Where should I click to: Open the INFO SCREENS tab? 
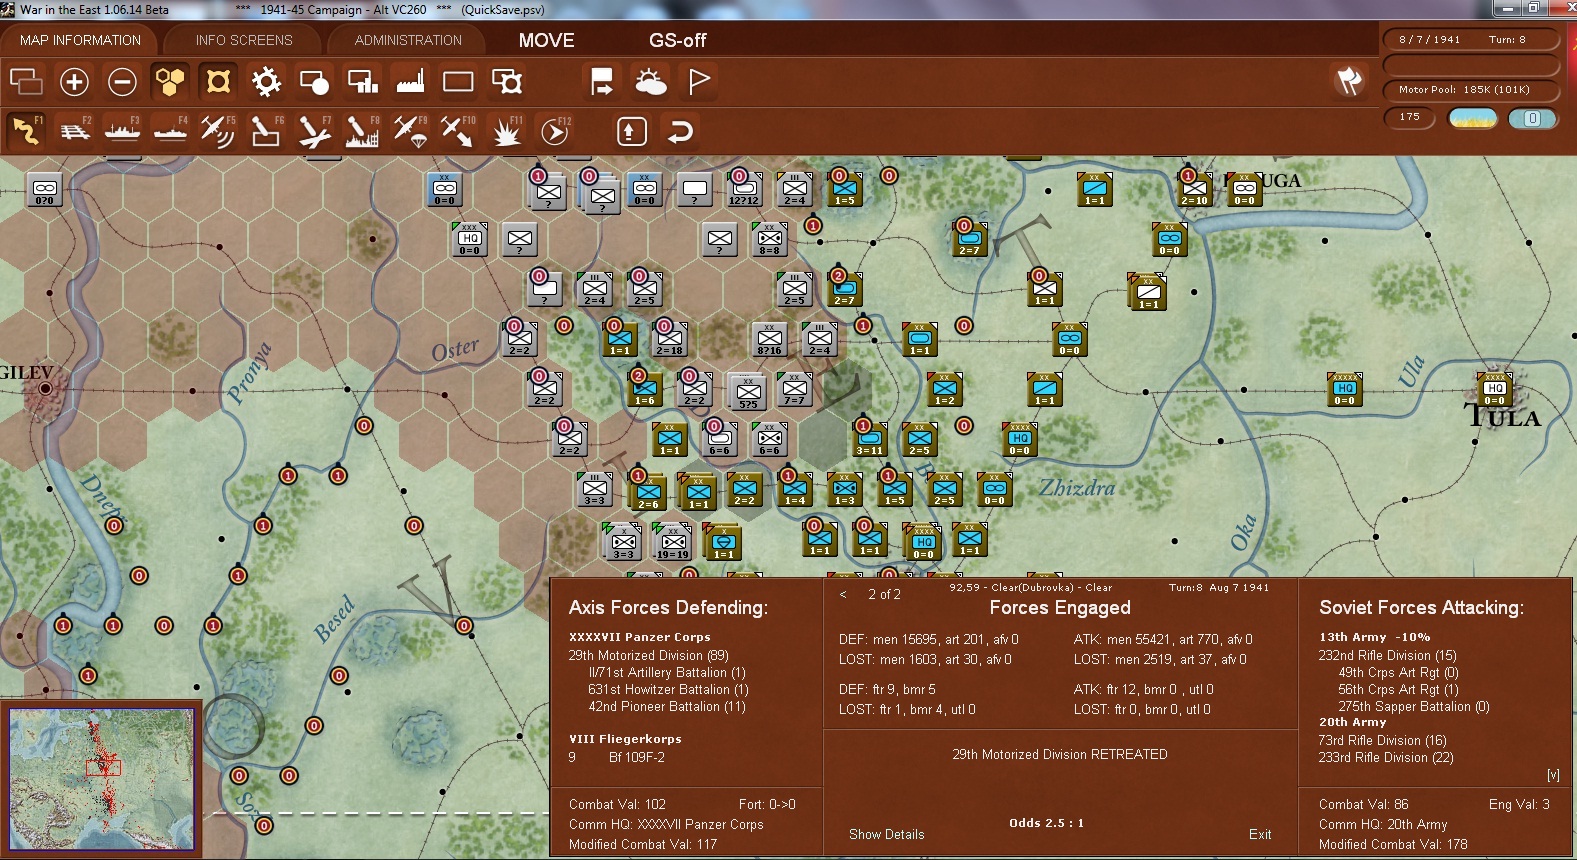pos(244,40)
